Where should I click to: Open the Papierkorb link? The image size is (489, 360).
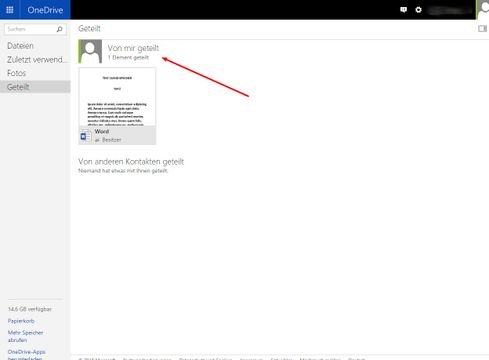coord(21,321)
